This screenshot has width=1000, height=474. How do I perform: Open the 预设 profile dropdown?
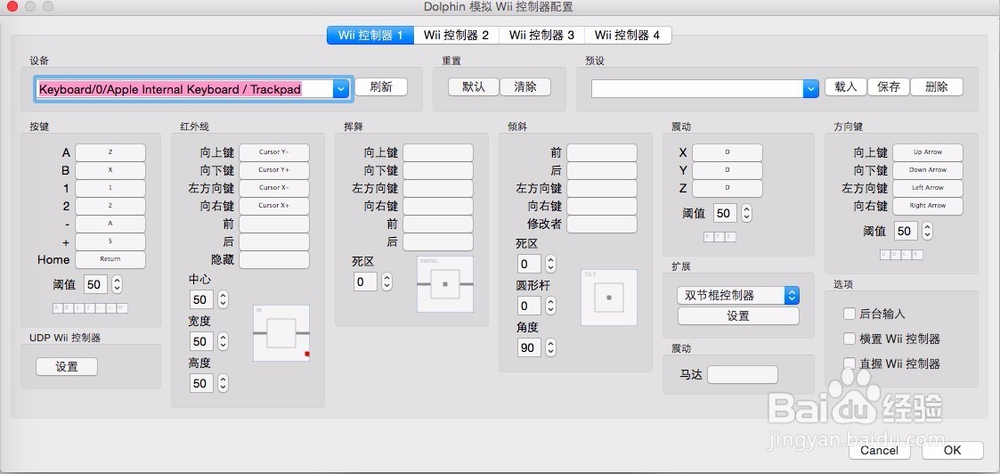point(811,89)
